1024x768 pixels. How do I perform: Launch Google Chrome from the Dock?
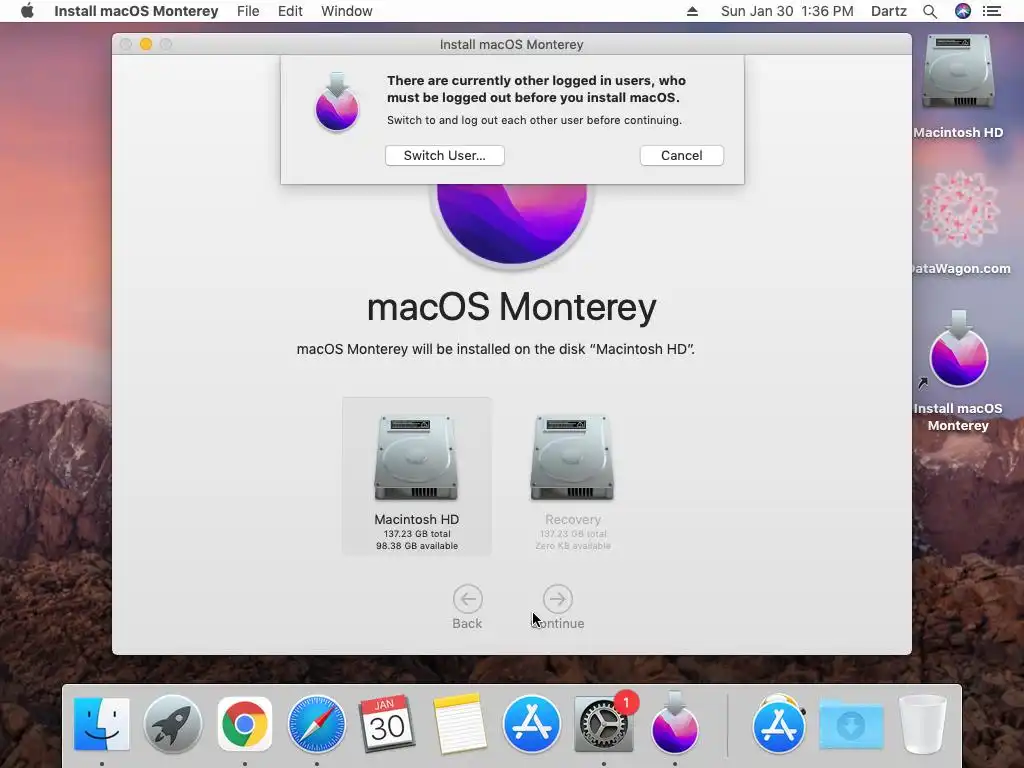pos(245,724)
